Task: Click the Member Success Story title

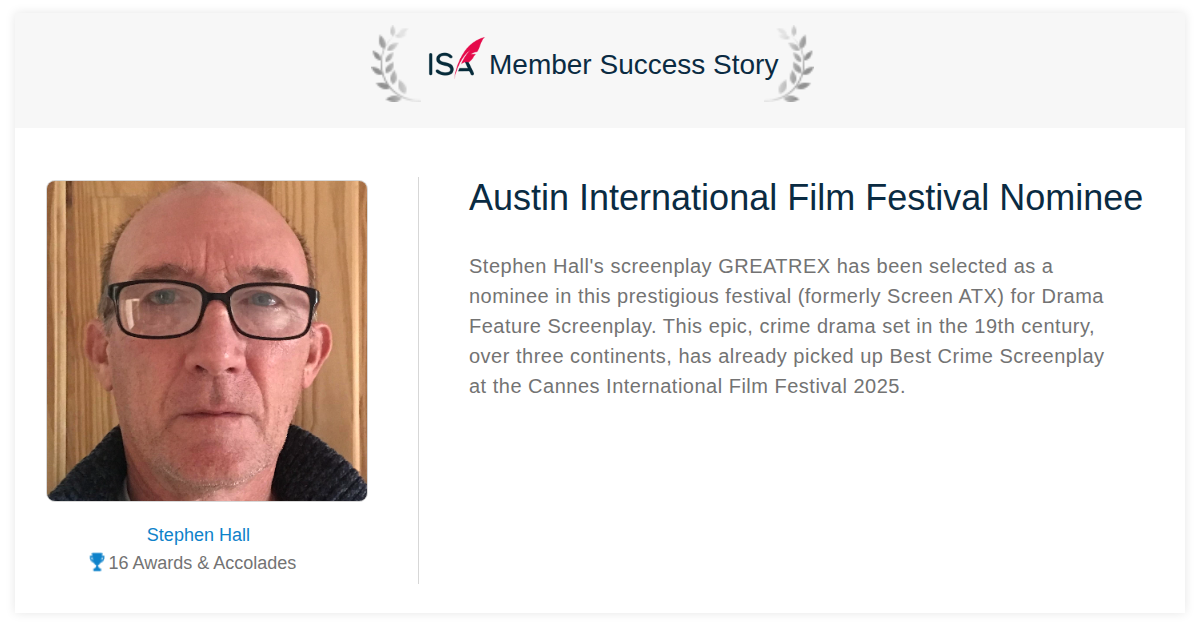Action: (633, 65)
